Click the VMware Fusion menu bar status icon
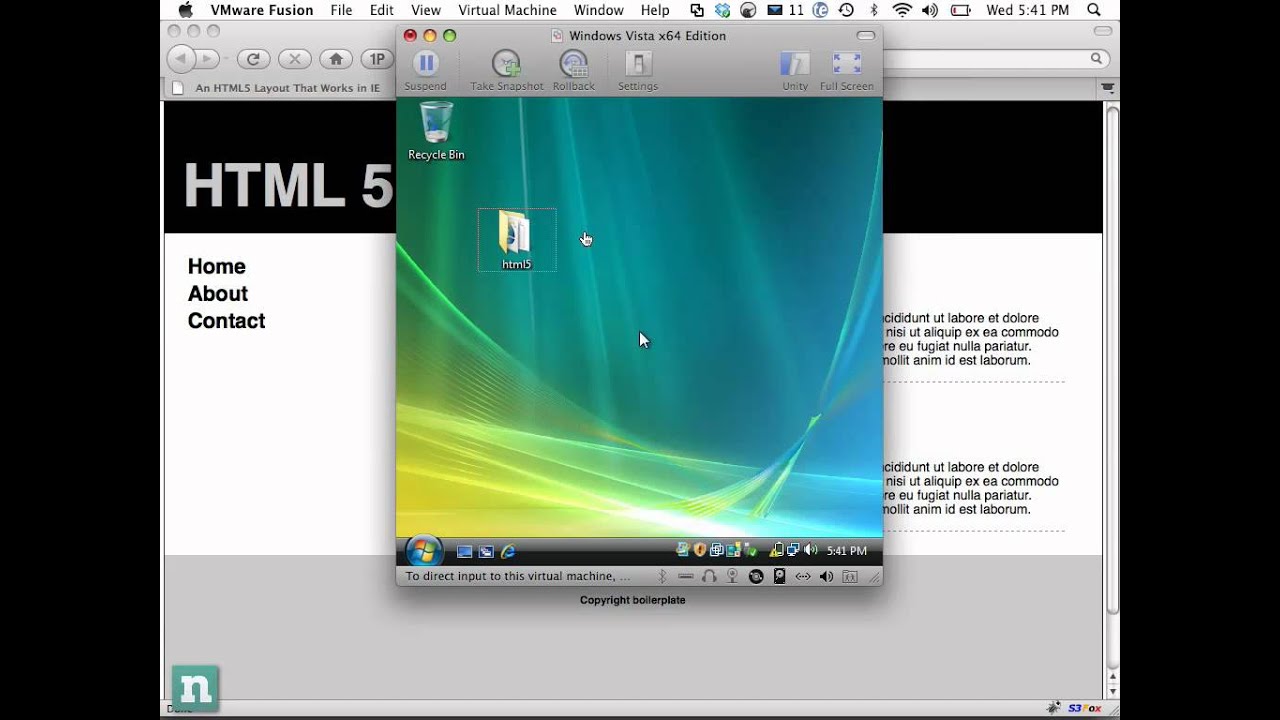 tap(697, 10)
